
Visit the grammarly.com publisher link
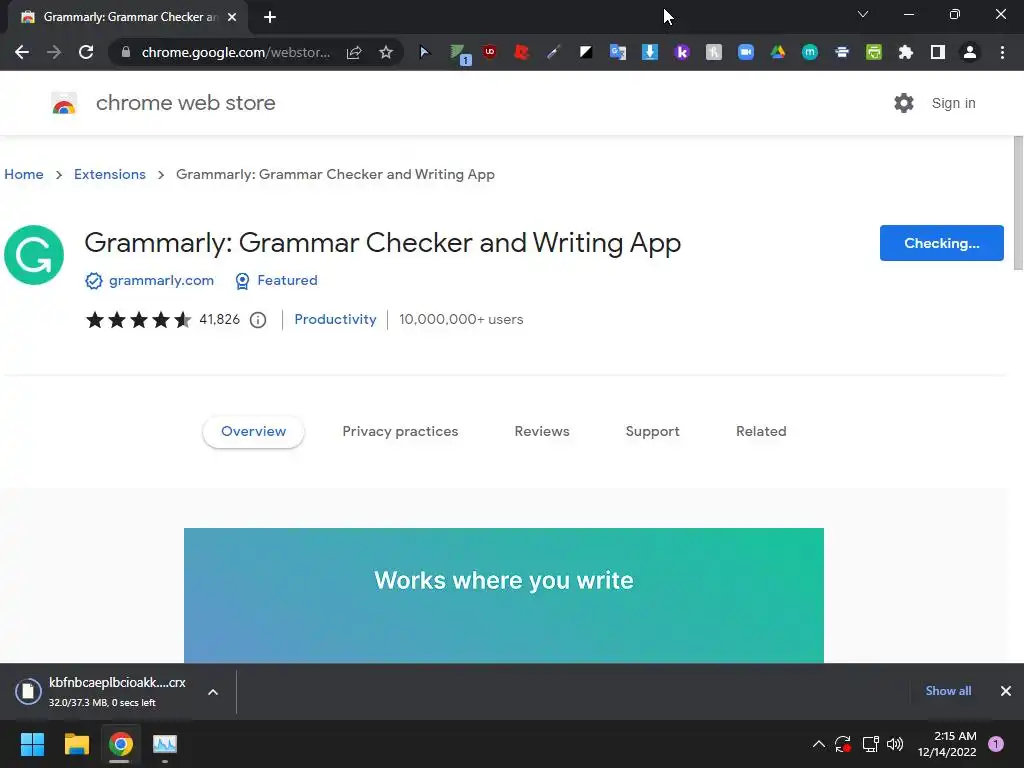click(x=161, y=280)
